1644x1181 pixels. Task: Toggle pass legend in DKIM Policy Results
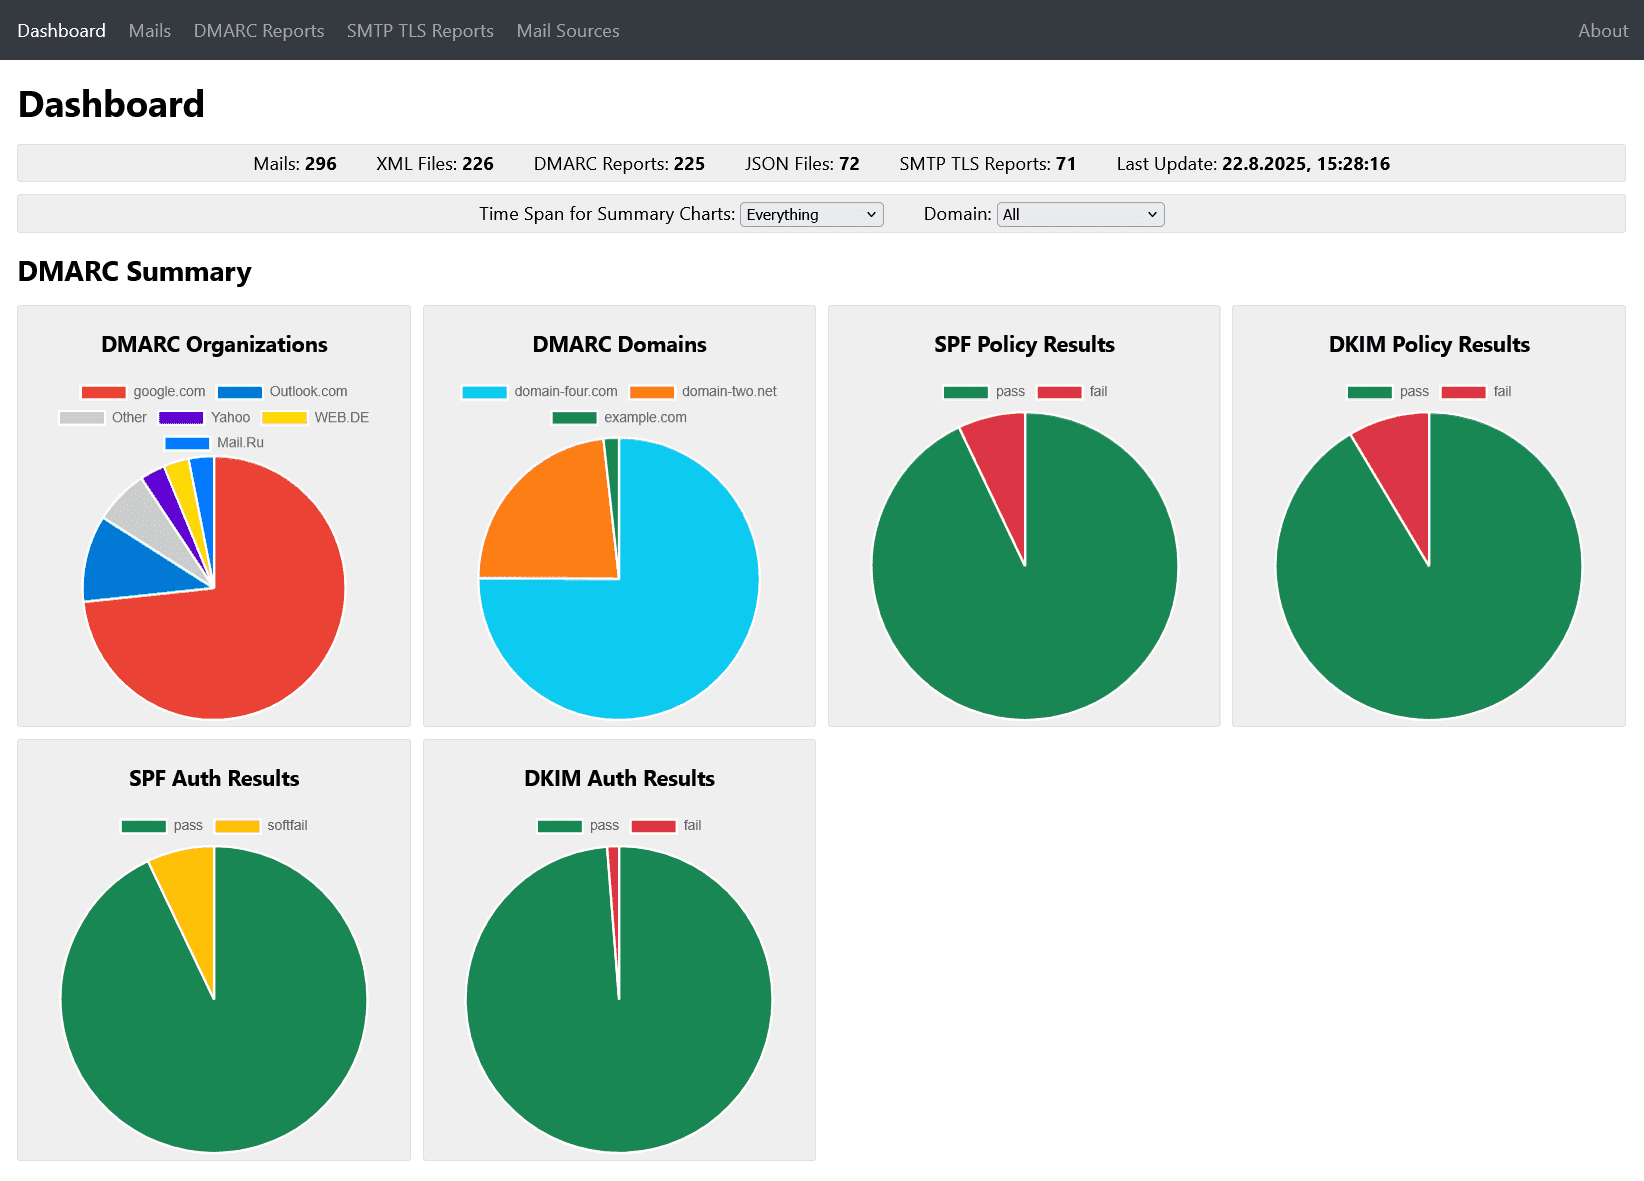[x=1388, y=392]
